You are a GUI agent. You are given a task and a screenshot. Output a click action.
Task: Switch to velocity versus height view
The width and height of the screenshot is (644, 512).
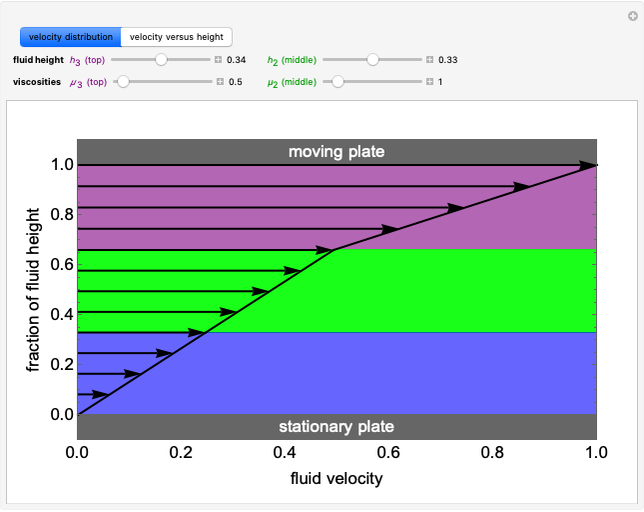(x=176, y=37)
